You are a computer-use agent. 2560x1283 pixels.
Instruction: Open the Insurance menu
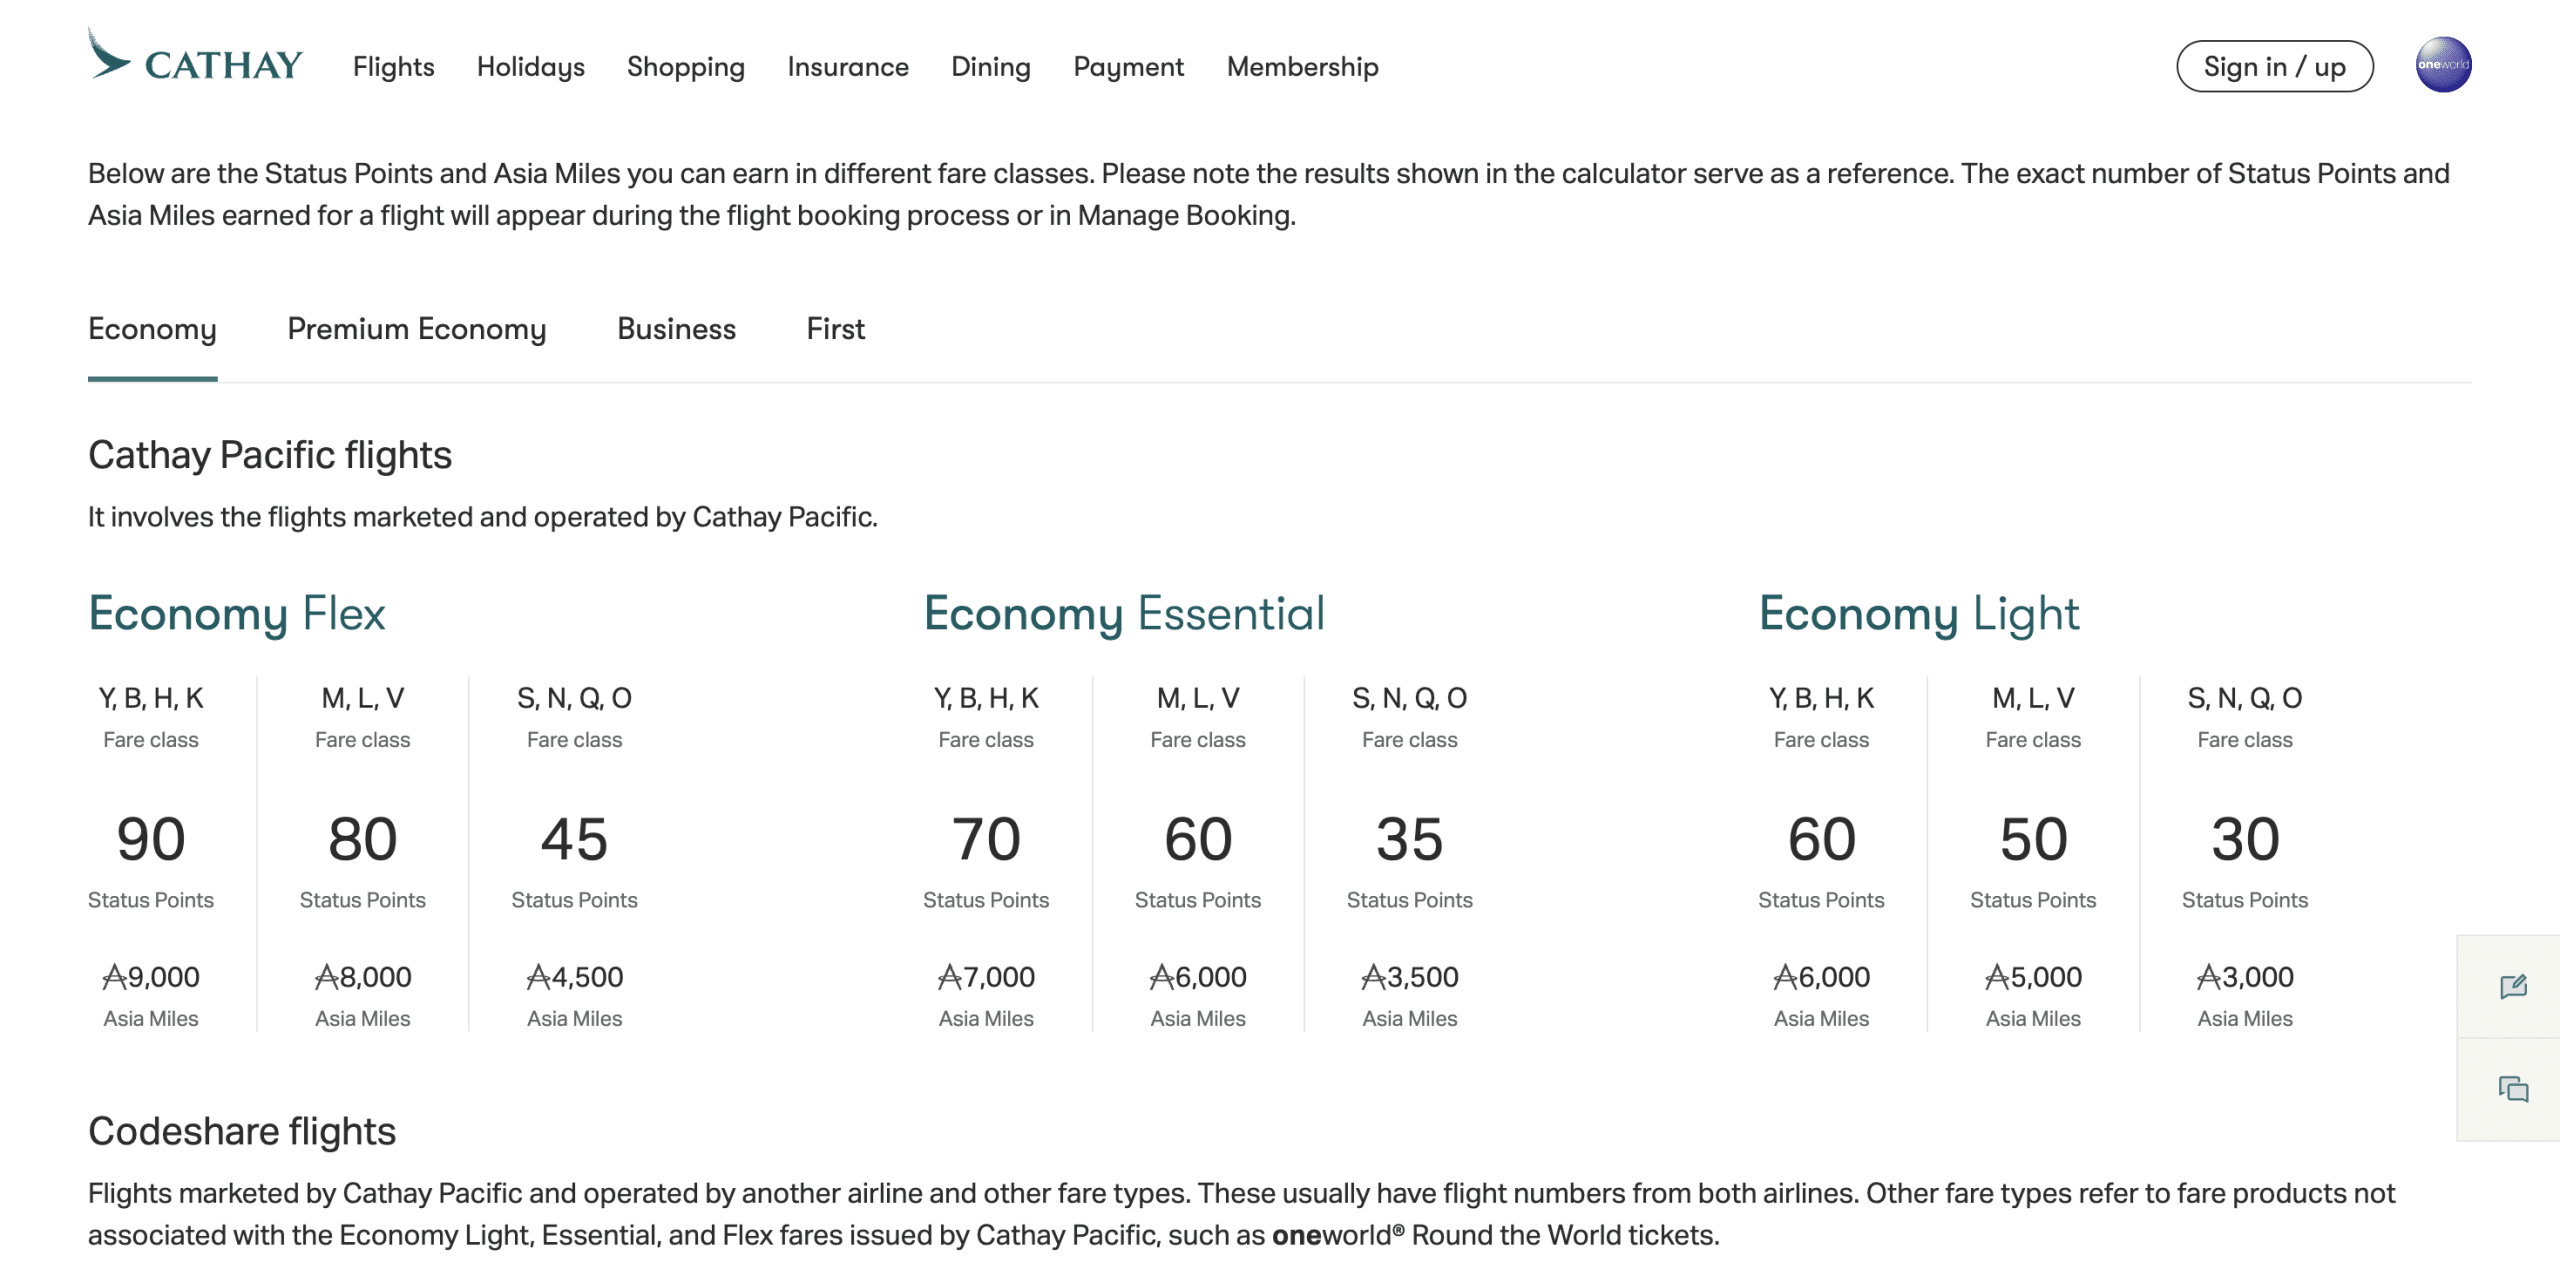(x=847, y=67)
